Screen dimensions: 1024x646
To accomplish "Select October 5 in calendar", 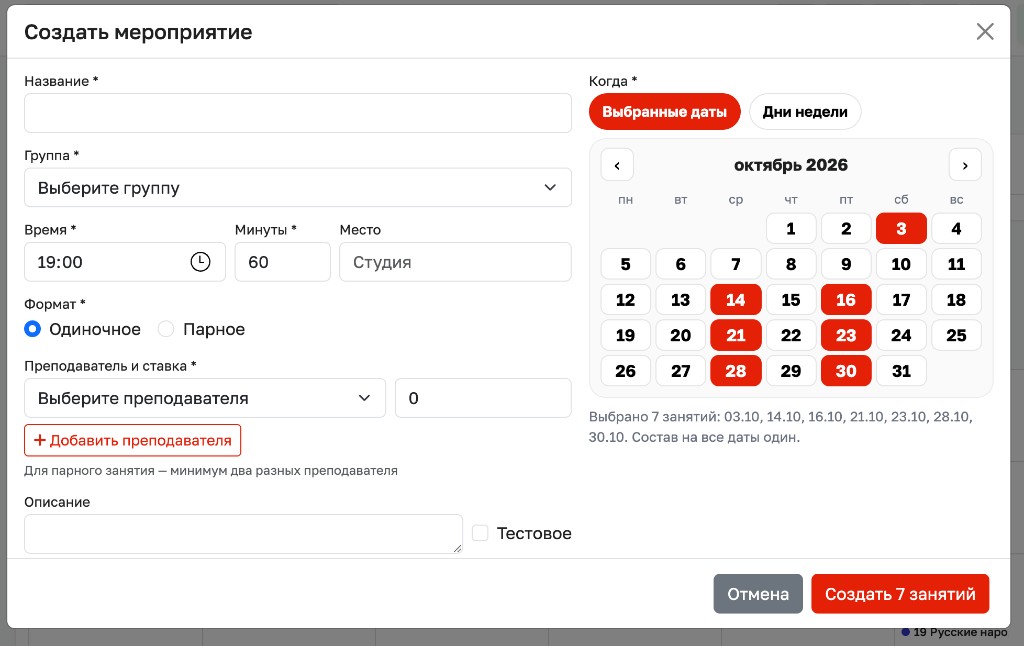I will pyautogui.click(x=626, y=264).
